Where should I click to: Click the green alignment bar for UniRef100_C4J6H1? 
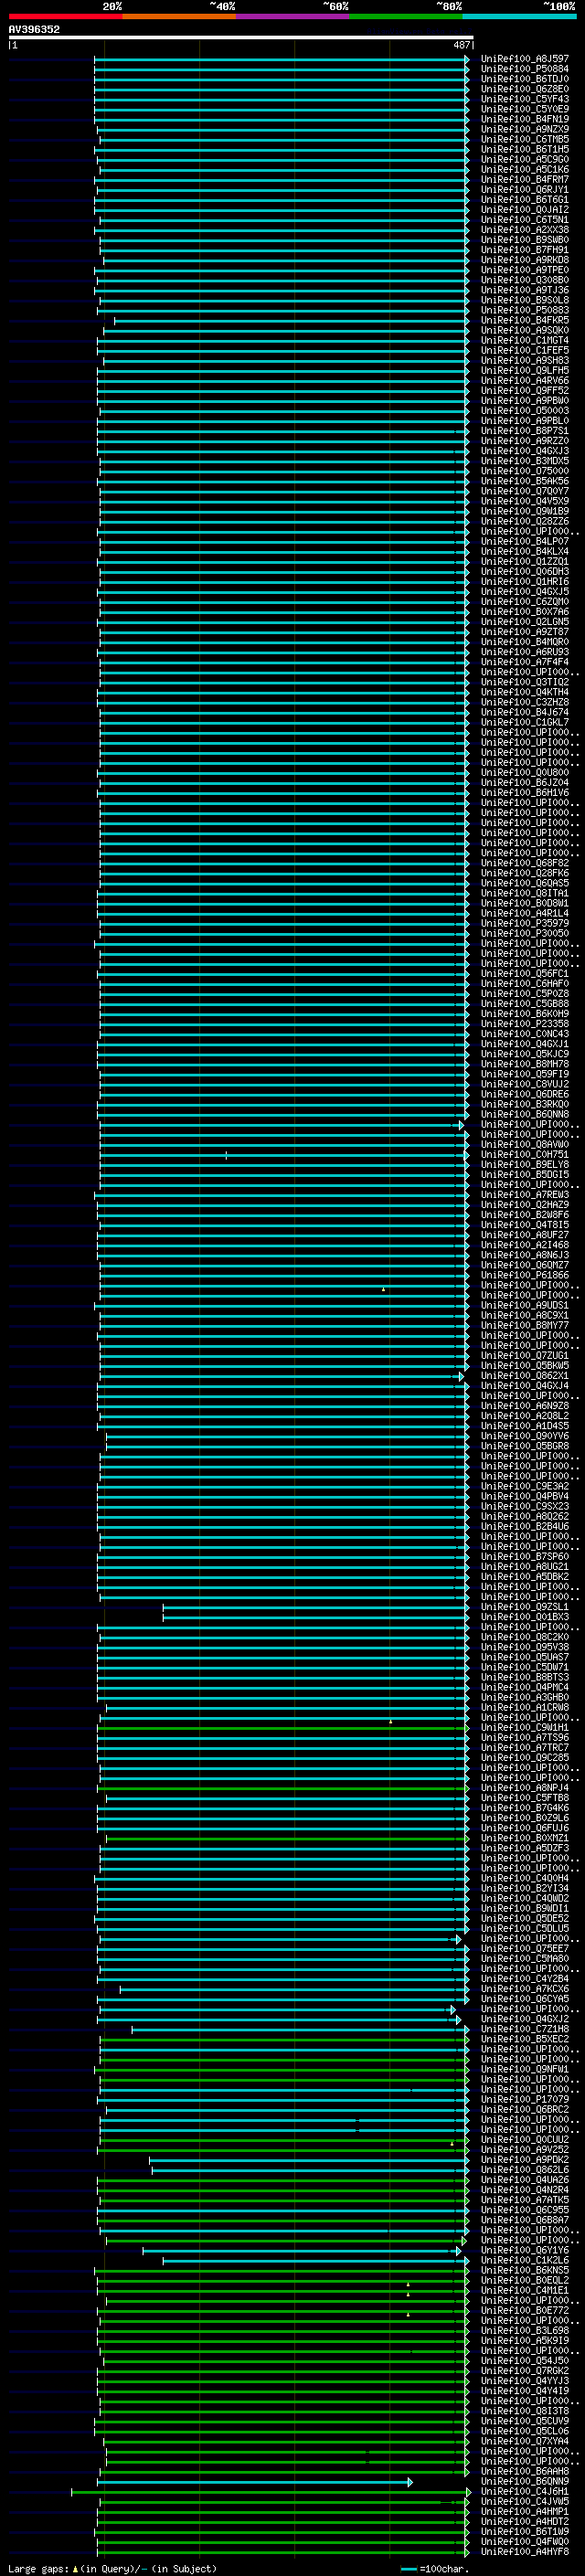pyautogui.click(x=270, y=2491)
